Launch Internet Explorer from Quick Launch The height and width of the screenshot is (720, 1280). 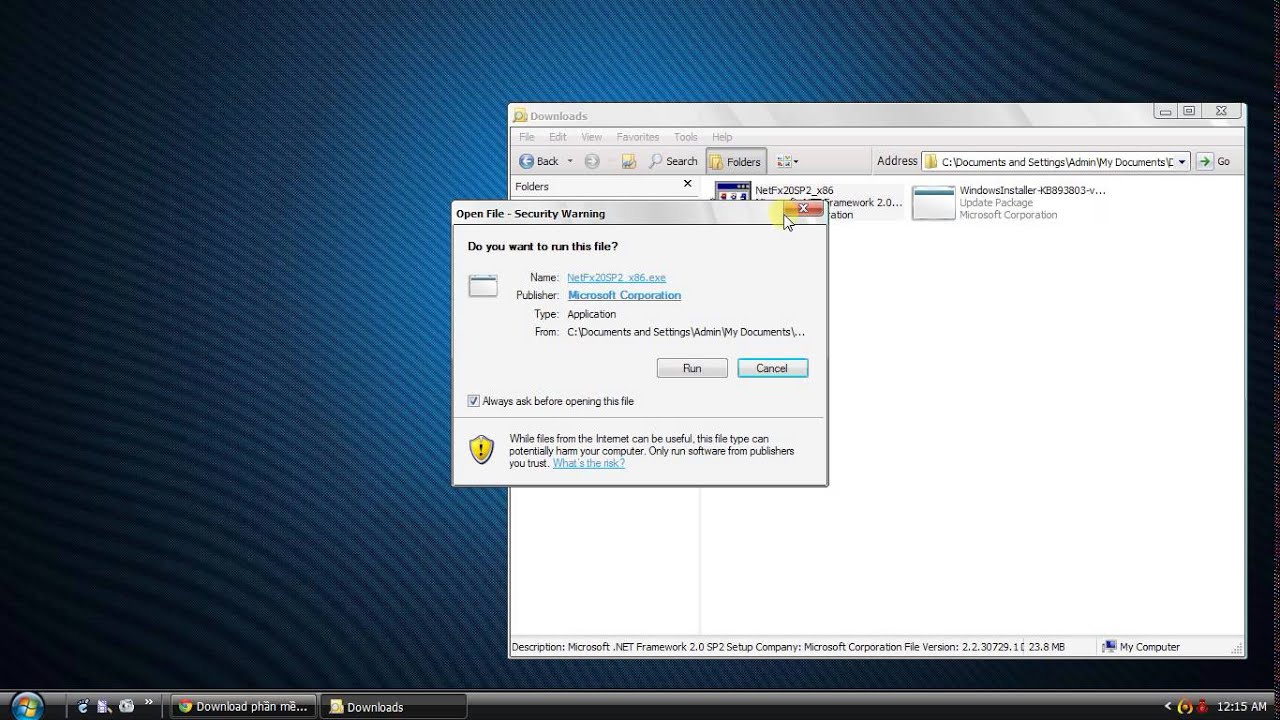(x=83, y=706)
